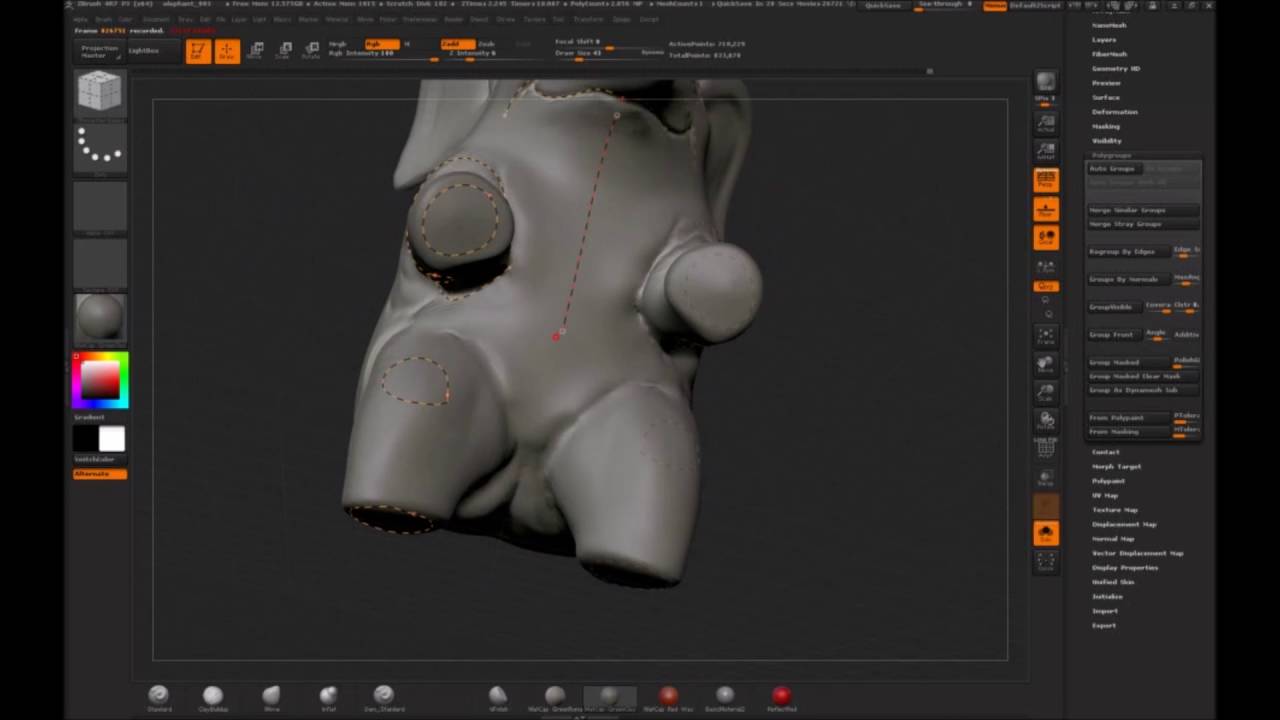Toggle the Xyz rotation mode button
1280x720 pixels.
(x=1045, y=286)
